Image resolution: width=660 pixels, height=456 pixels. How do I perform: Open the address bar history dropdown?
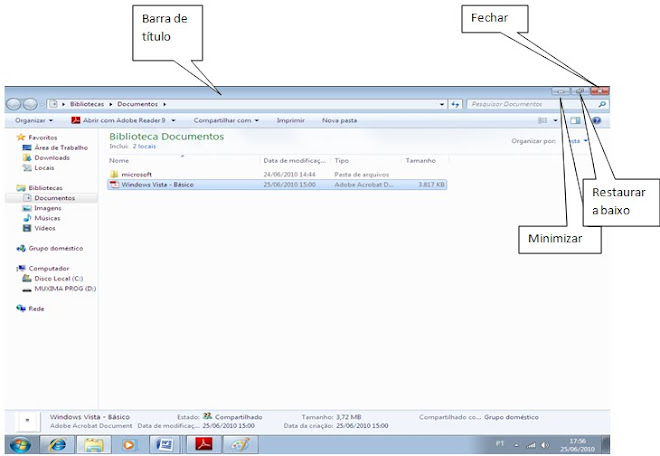[442, 104]
